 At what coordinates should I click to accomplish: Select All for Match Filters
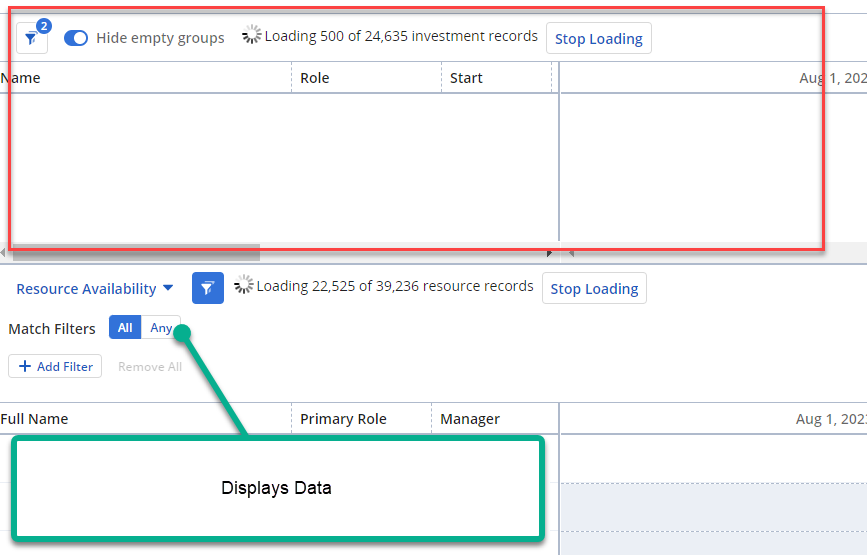tap(125, 328)
